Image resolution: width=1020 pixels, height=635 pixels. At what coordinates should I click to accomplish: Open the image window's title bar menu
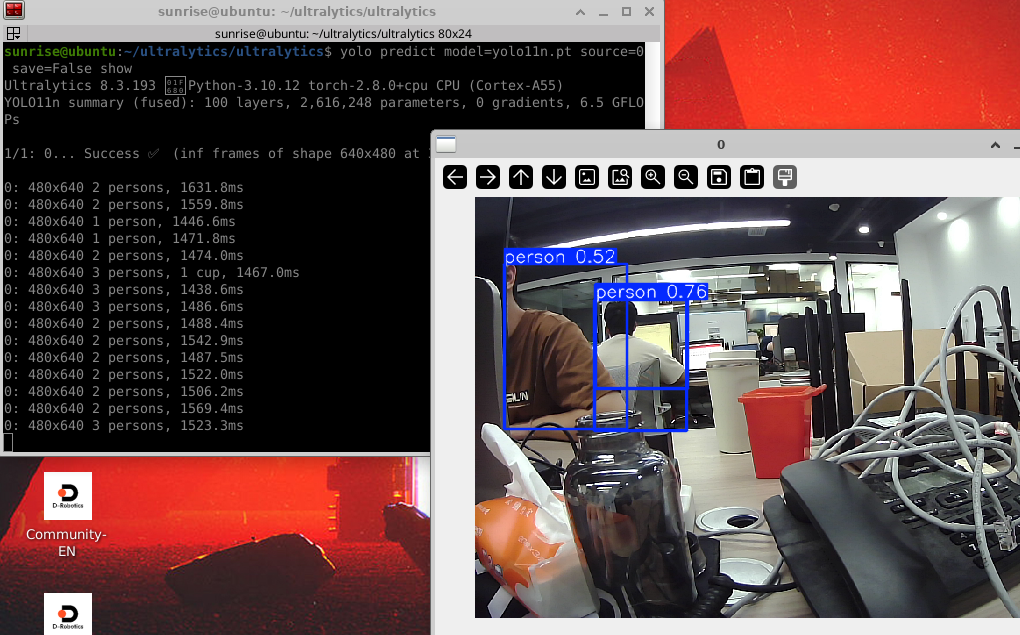[446, 144]
